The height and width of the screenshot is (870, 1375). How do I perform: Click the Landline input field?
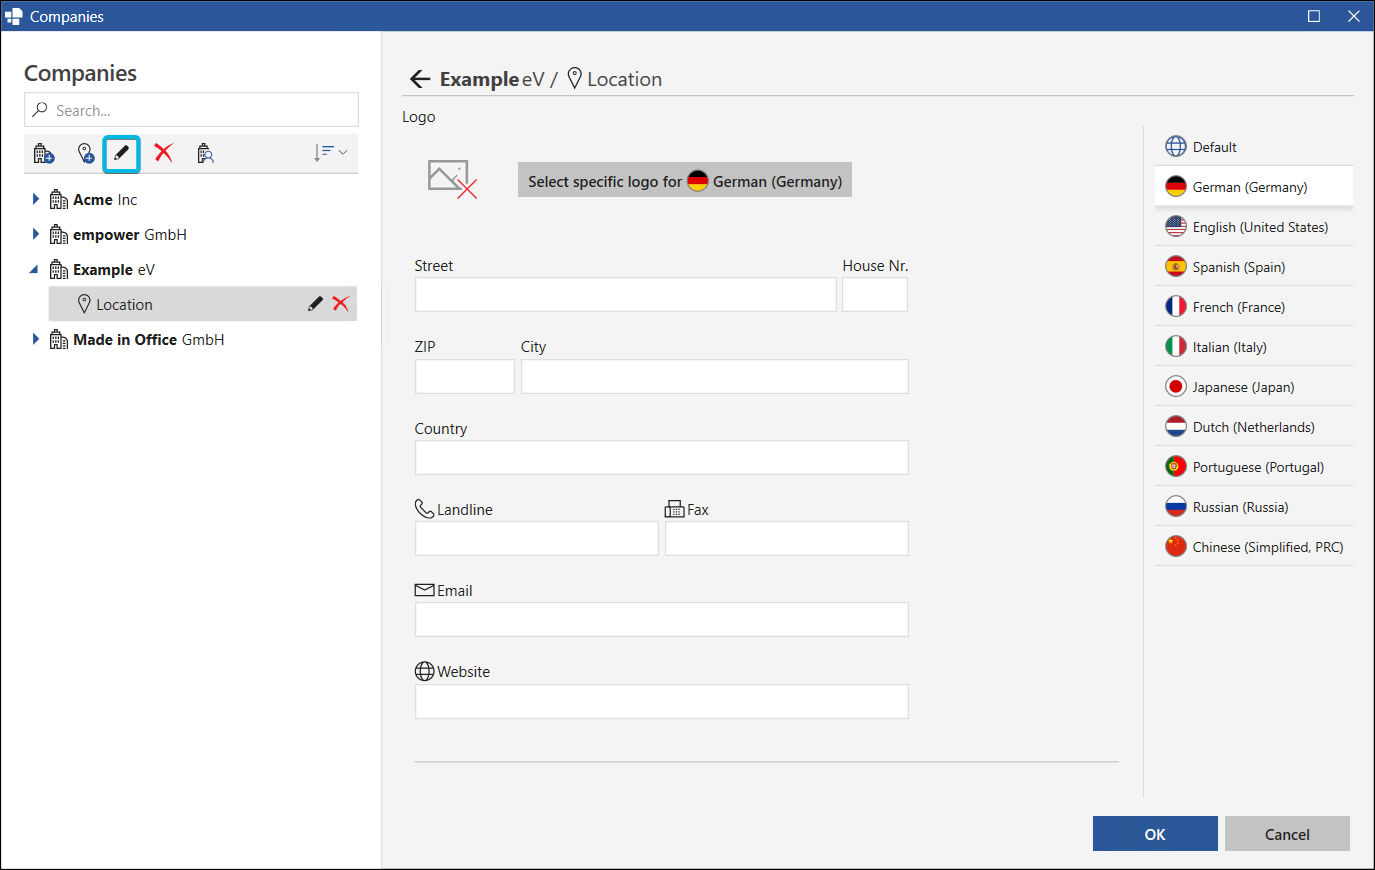coord(537,538)
